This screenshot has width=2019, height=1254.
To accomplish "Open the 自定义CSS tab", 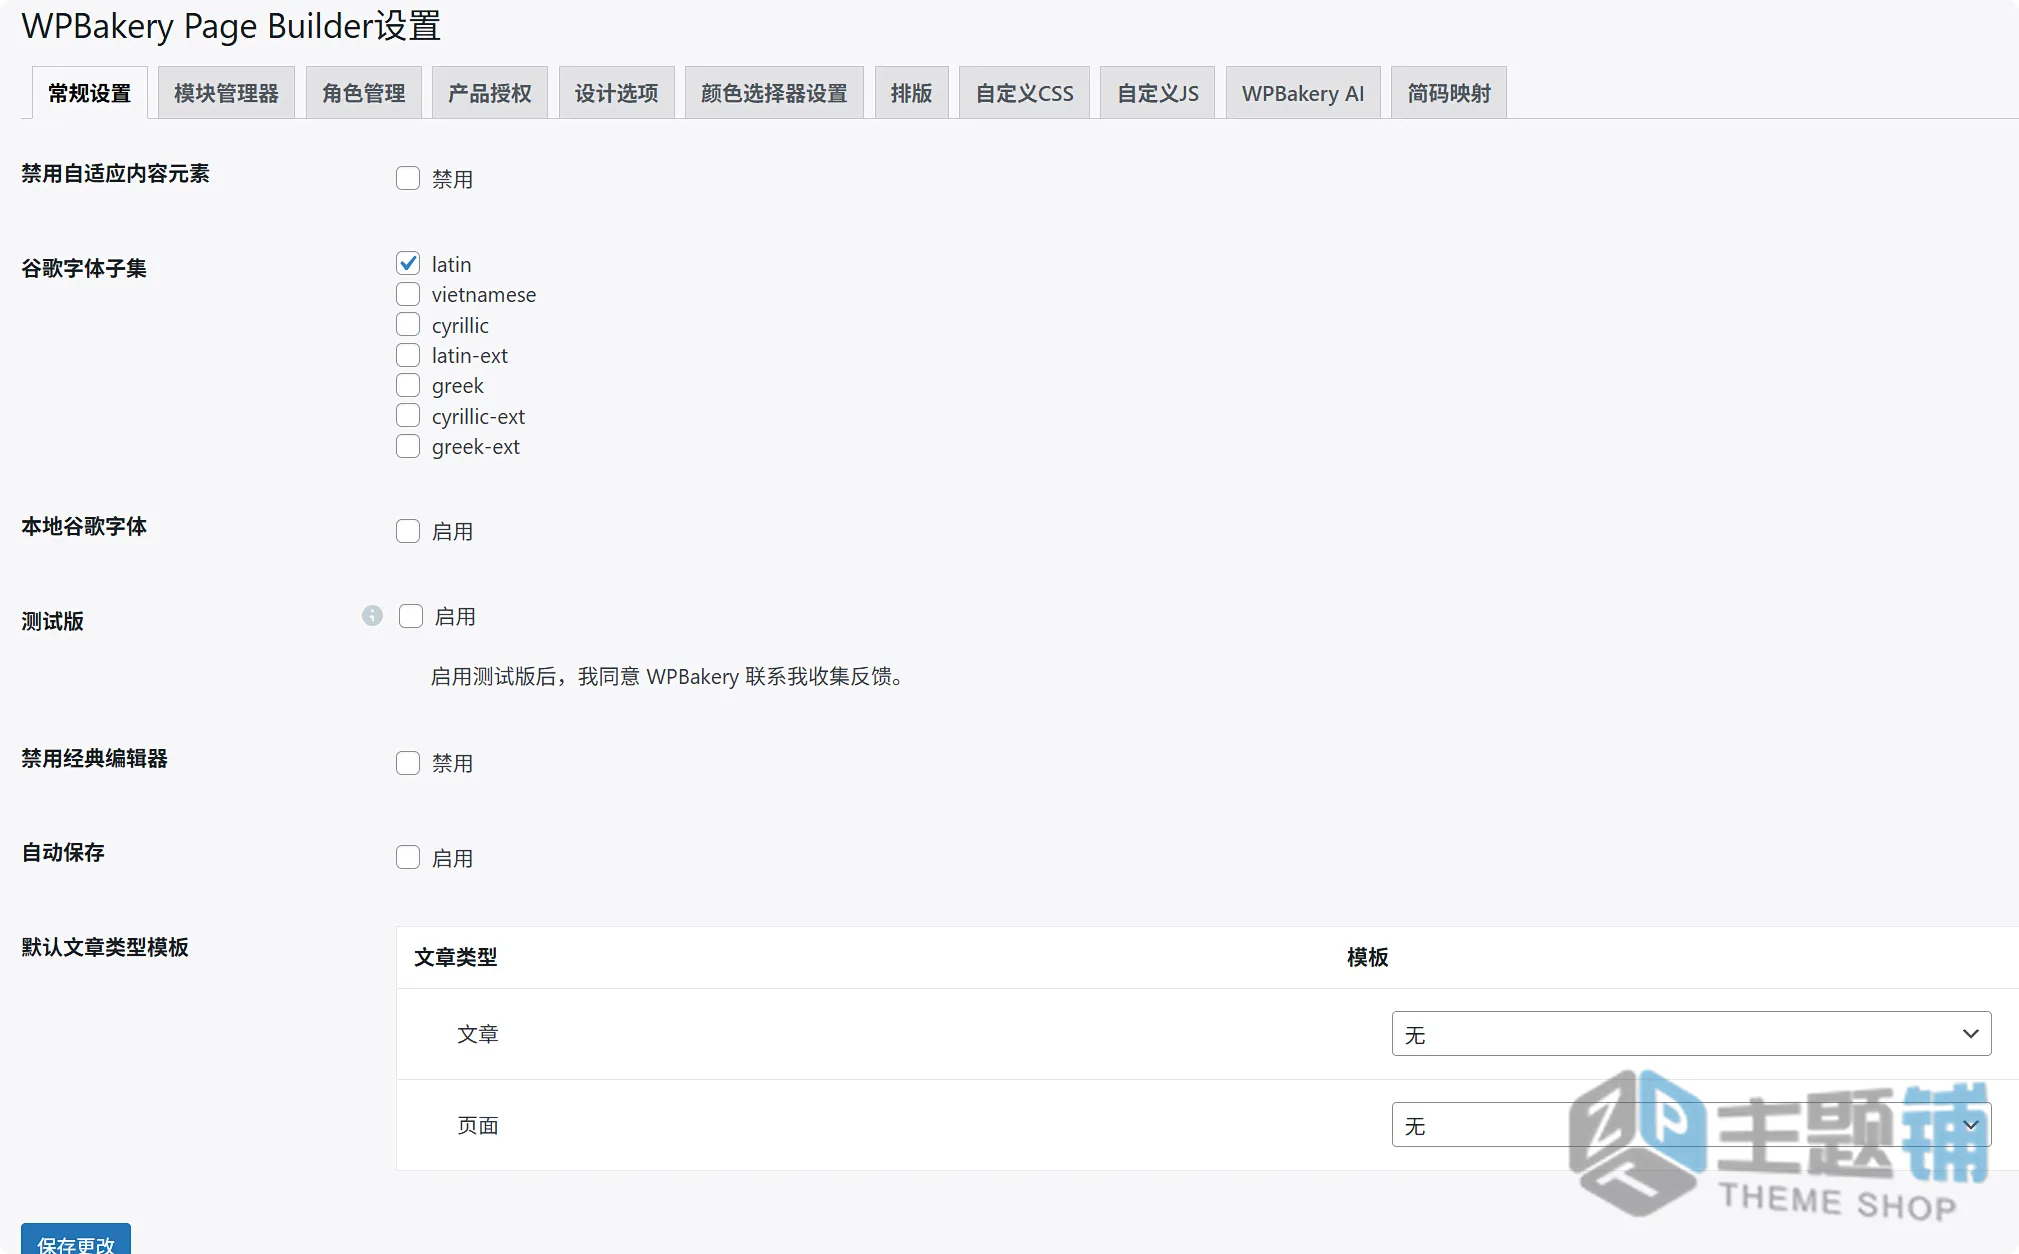I will click(1024, 93).
